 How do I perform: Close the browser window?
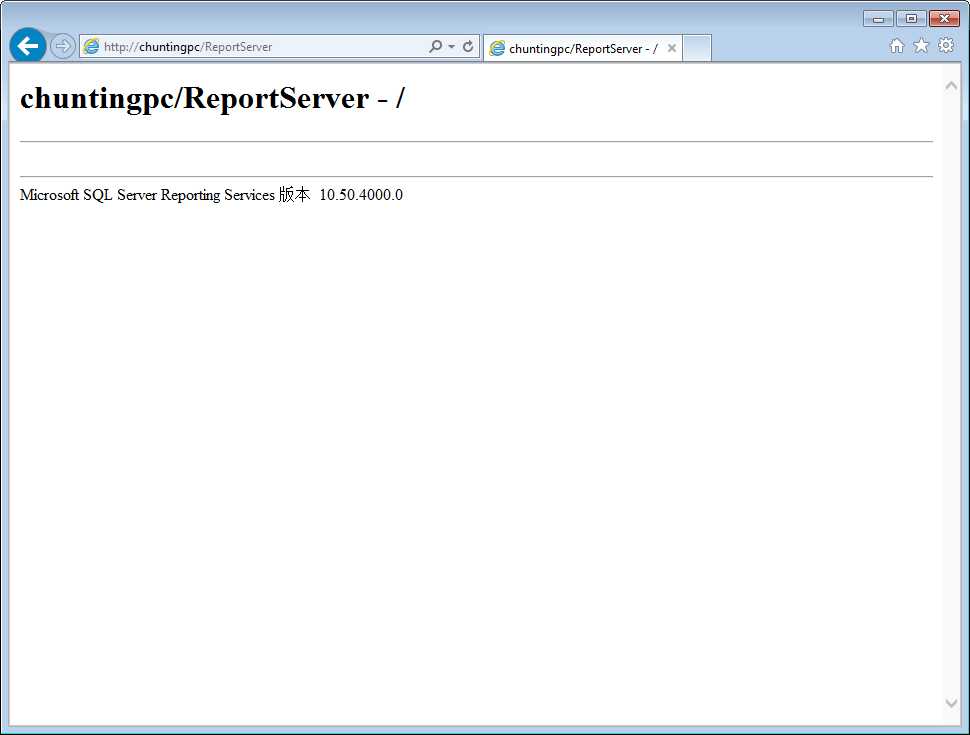tap(945, 19)
